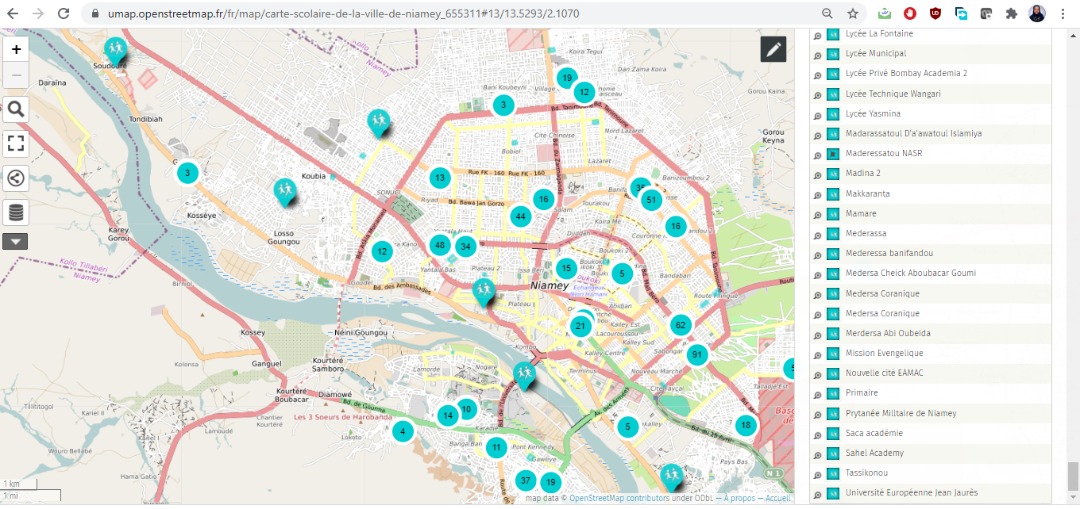Select Makkaranta in the schools list
The image size is (1080, 509).
(x=867, y=194)
